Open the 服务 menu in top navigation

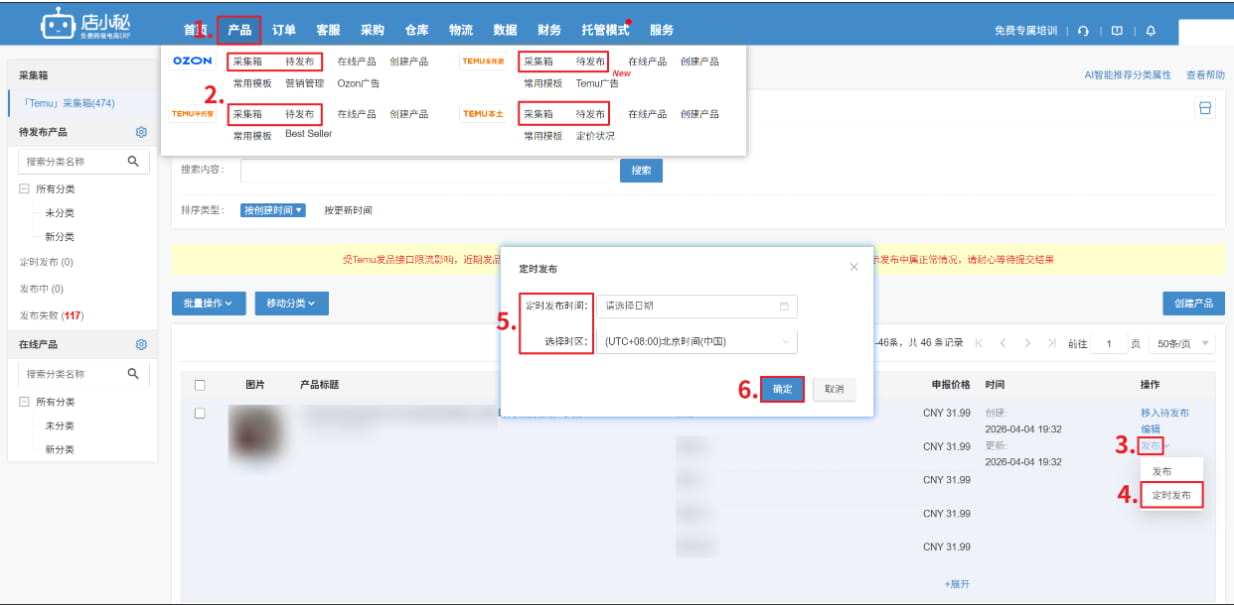[x=661, y=30]
